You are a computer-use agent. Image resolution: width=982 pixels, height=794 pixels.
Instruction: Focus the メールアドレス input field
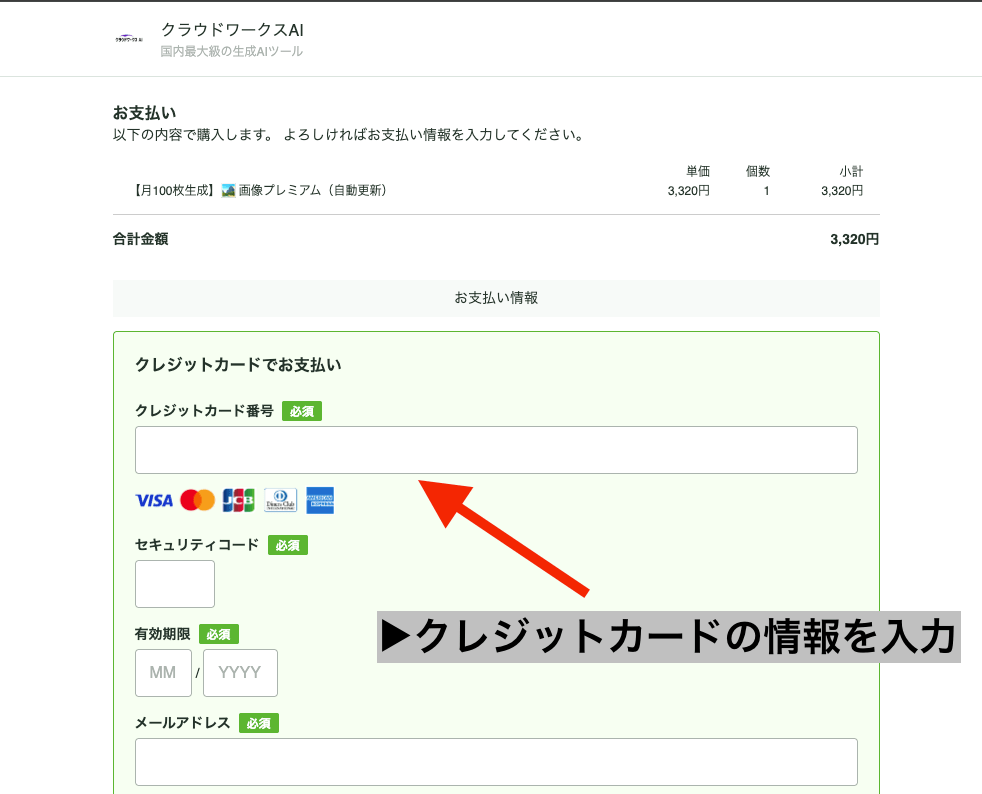496,762
